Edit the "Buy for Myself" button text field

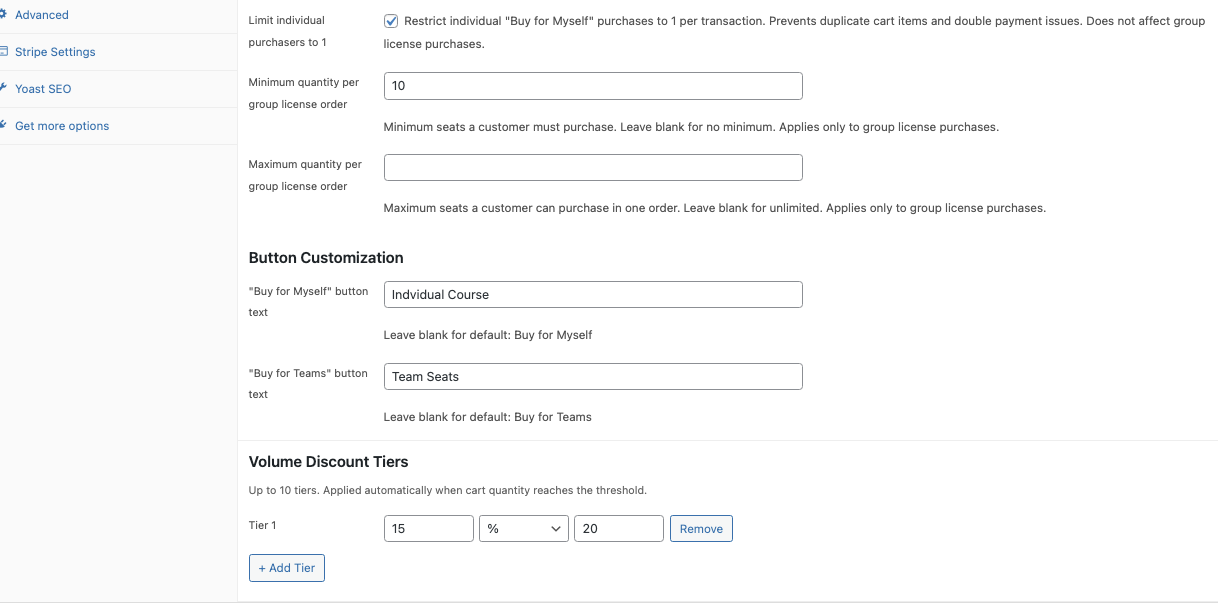point(593,294)
